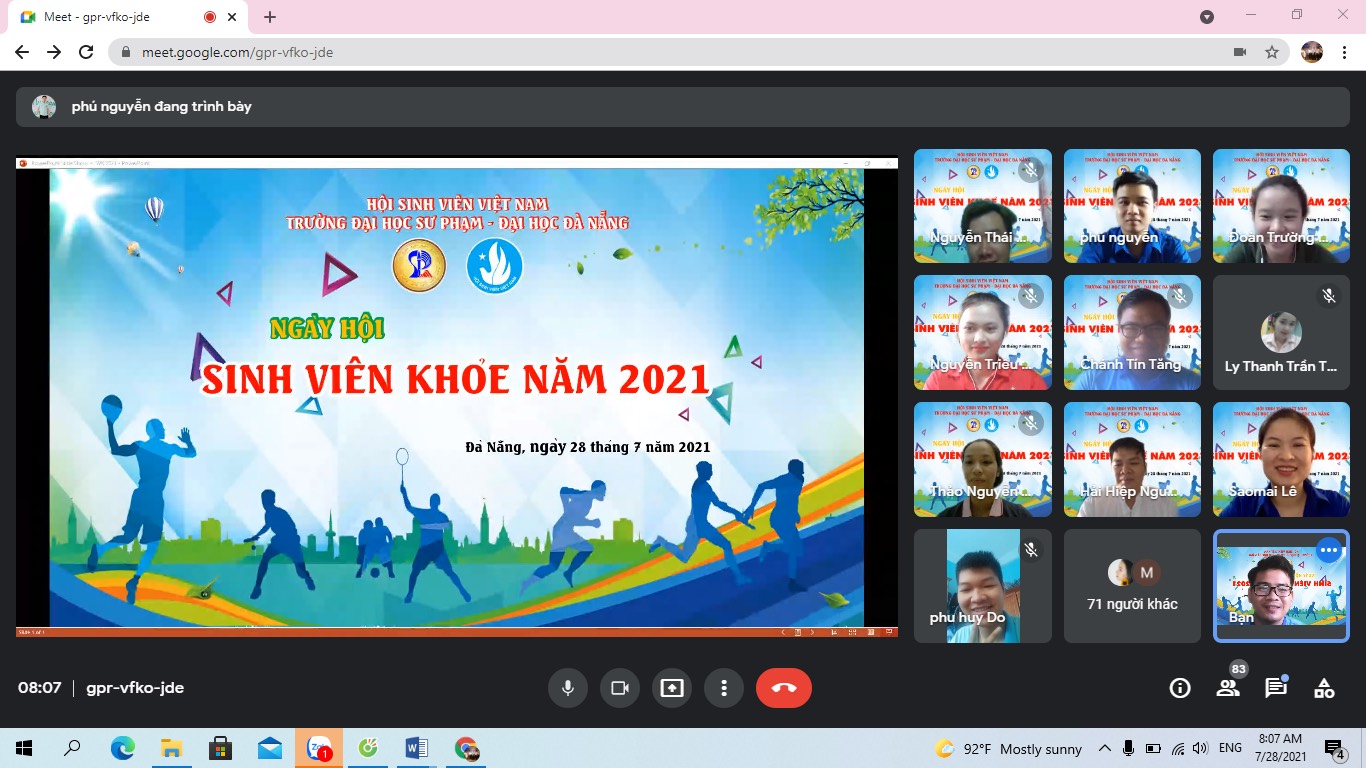1366x768 pixels.
Task: Expand the hidden system tray icons chevron
Action: [x=1105, y=748]
